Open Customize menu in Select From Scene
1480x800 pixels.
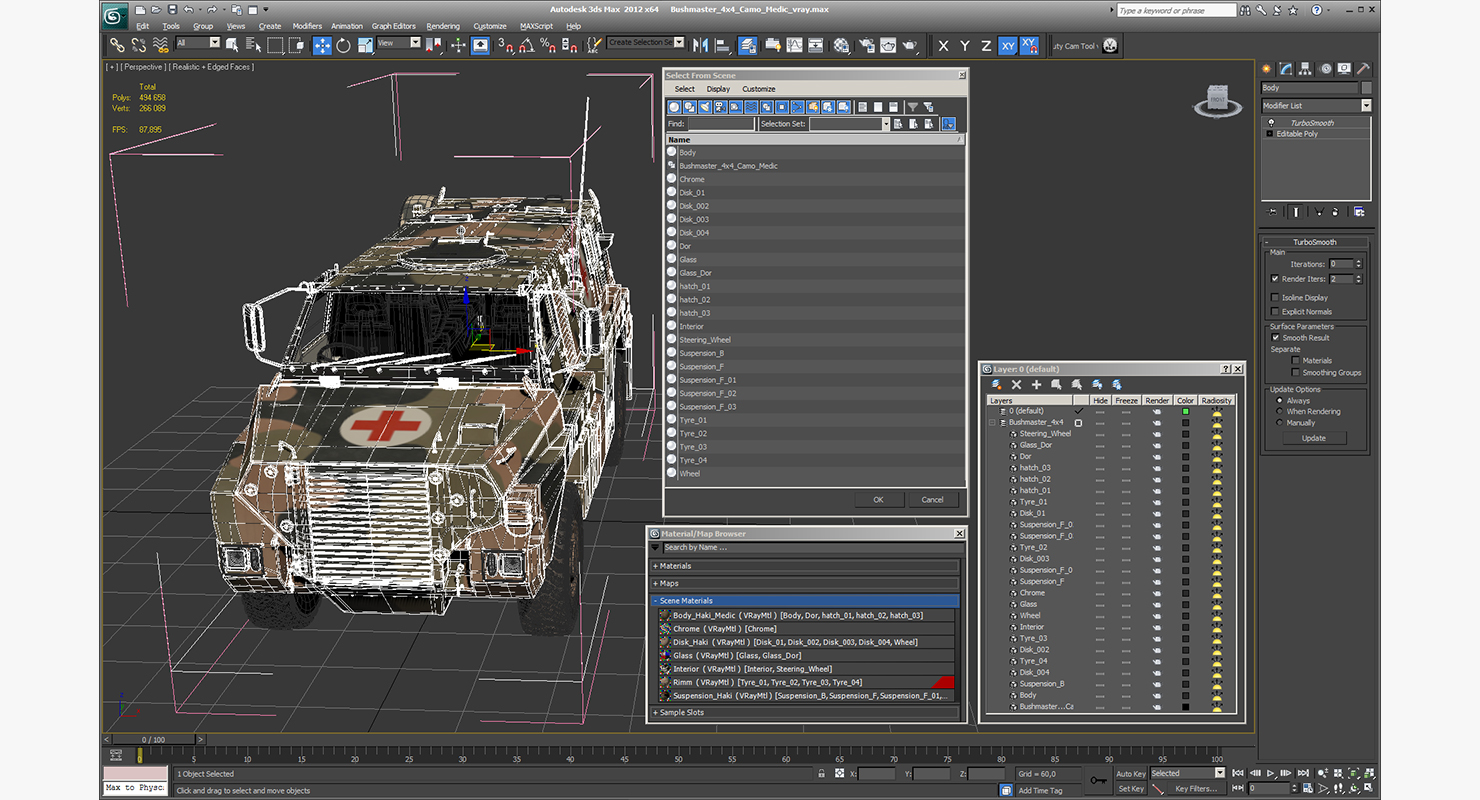pyautogui.click(x=758, y=89)
